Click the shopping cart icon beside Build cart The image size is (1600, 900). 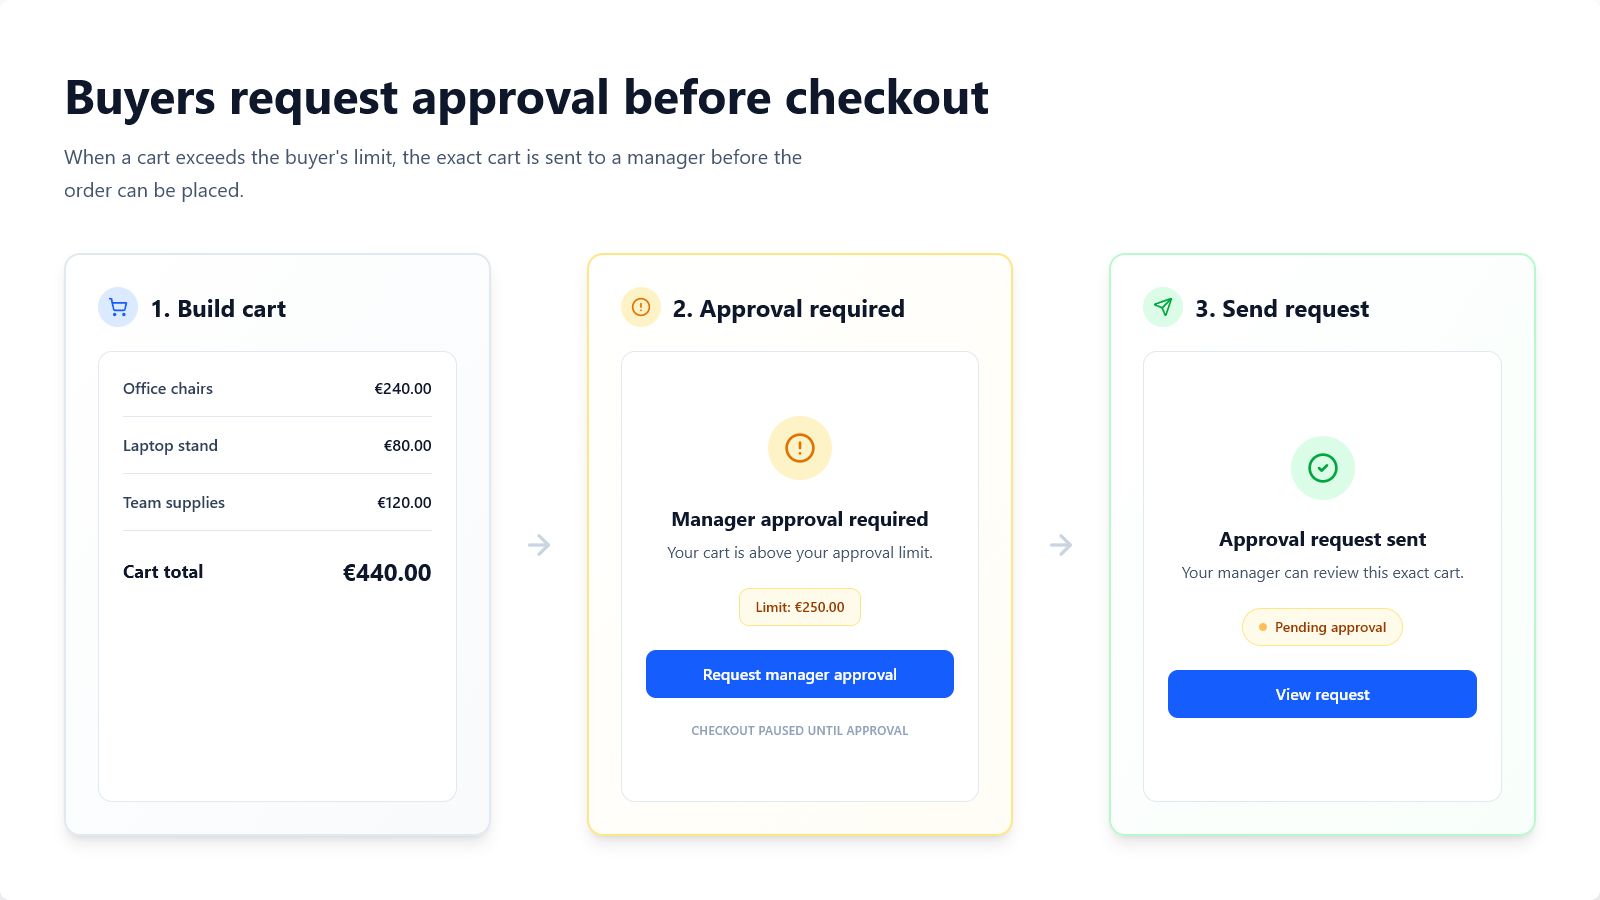[118, 308]
